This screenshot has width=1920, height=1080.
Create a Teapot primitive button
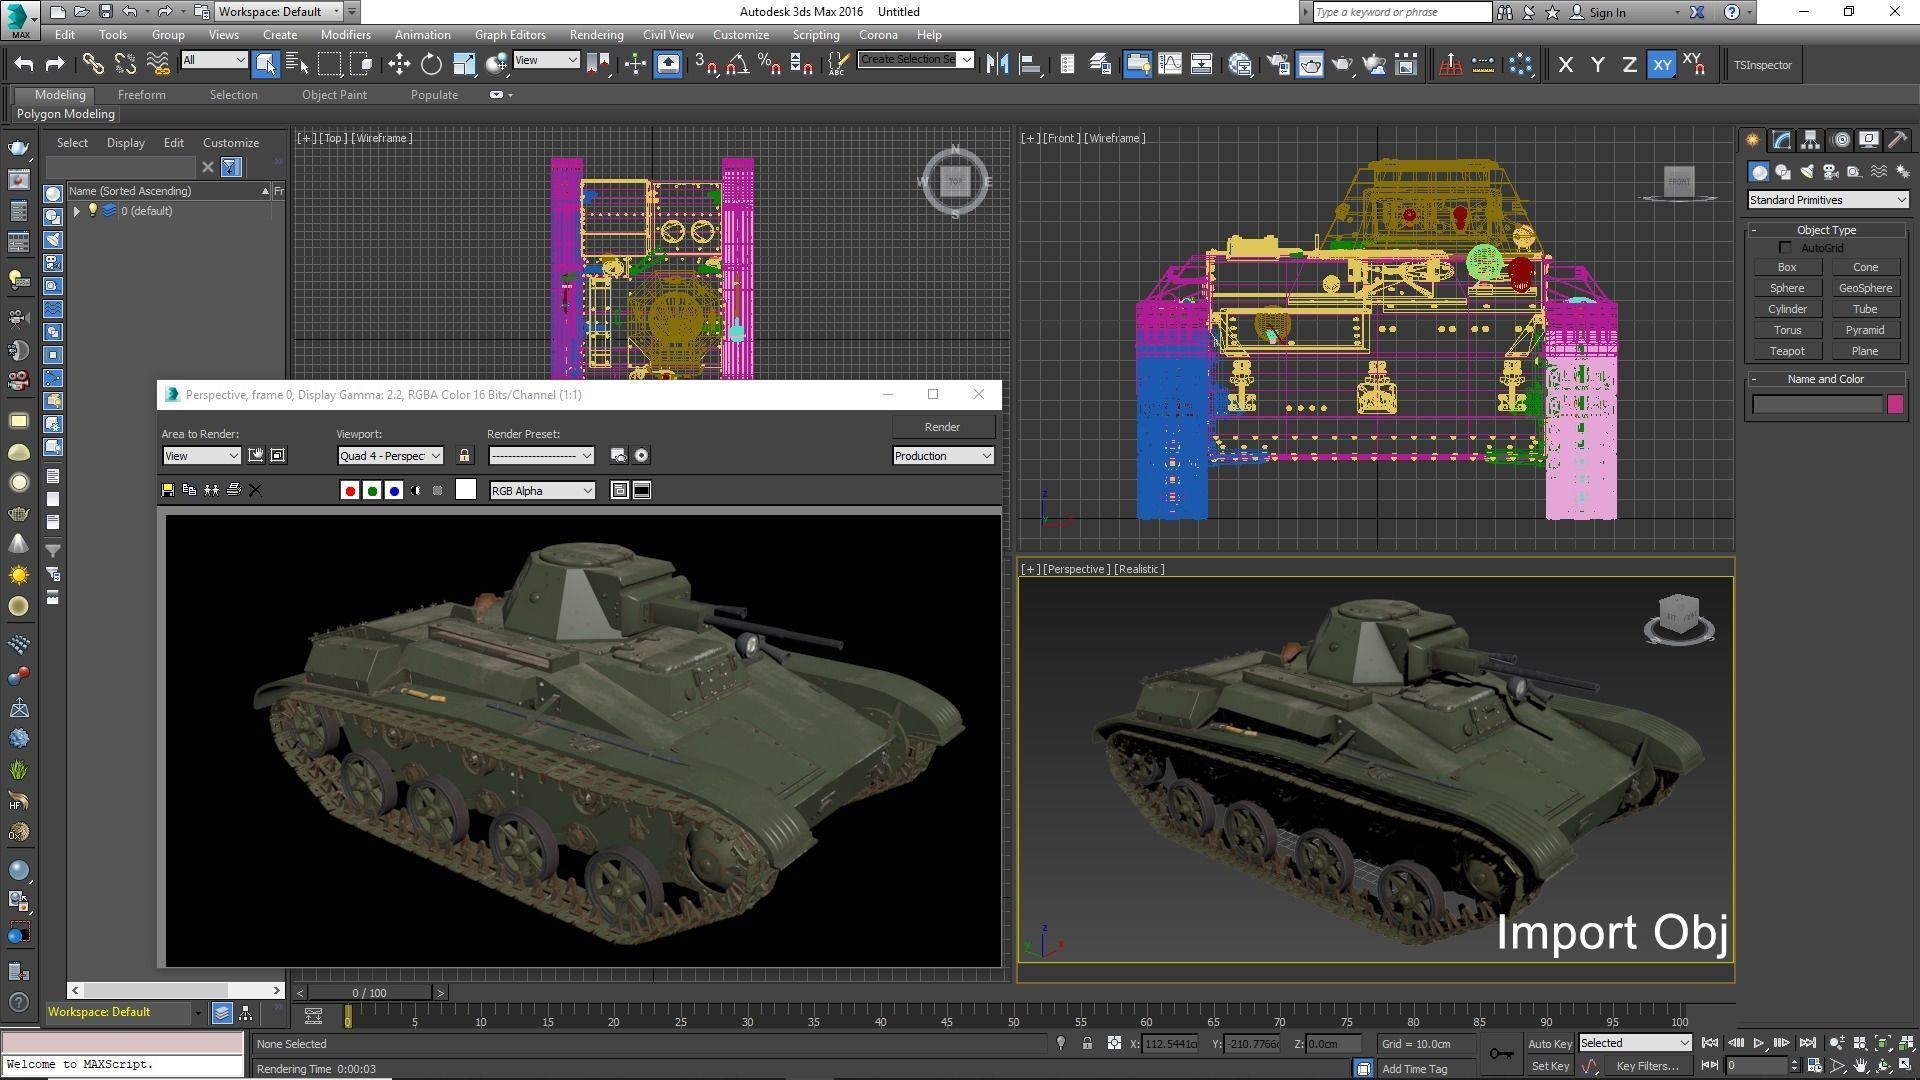(x=1786, y=351)
